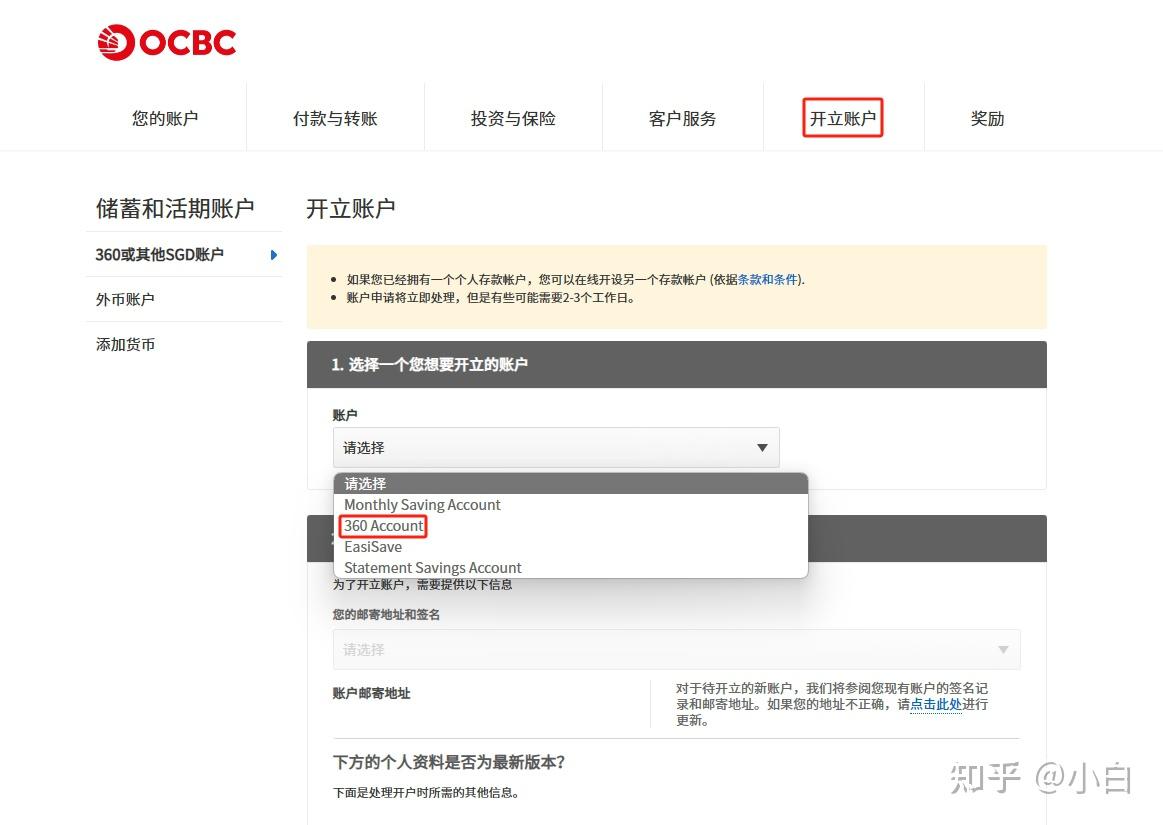The width and height of the screenshot is (1163, 825).
Task: Click the OCBC logo
Action: pos(165,41)
